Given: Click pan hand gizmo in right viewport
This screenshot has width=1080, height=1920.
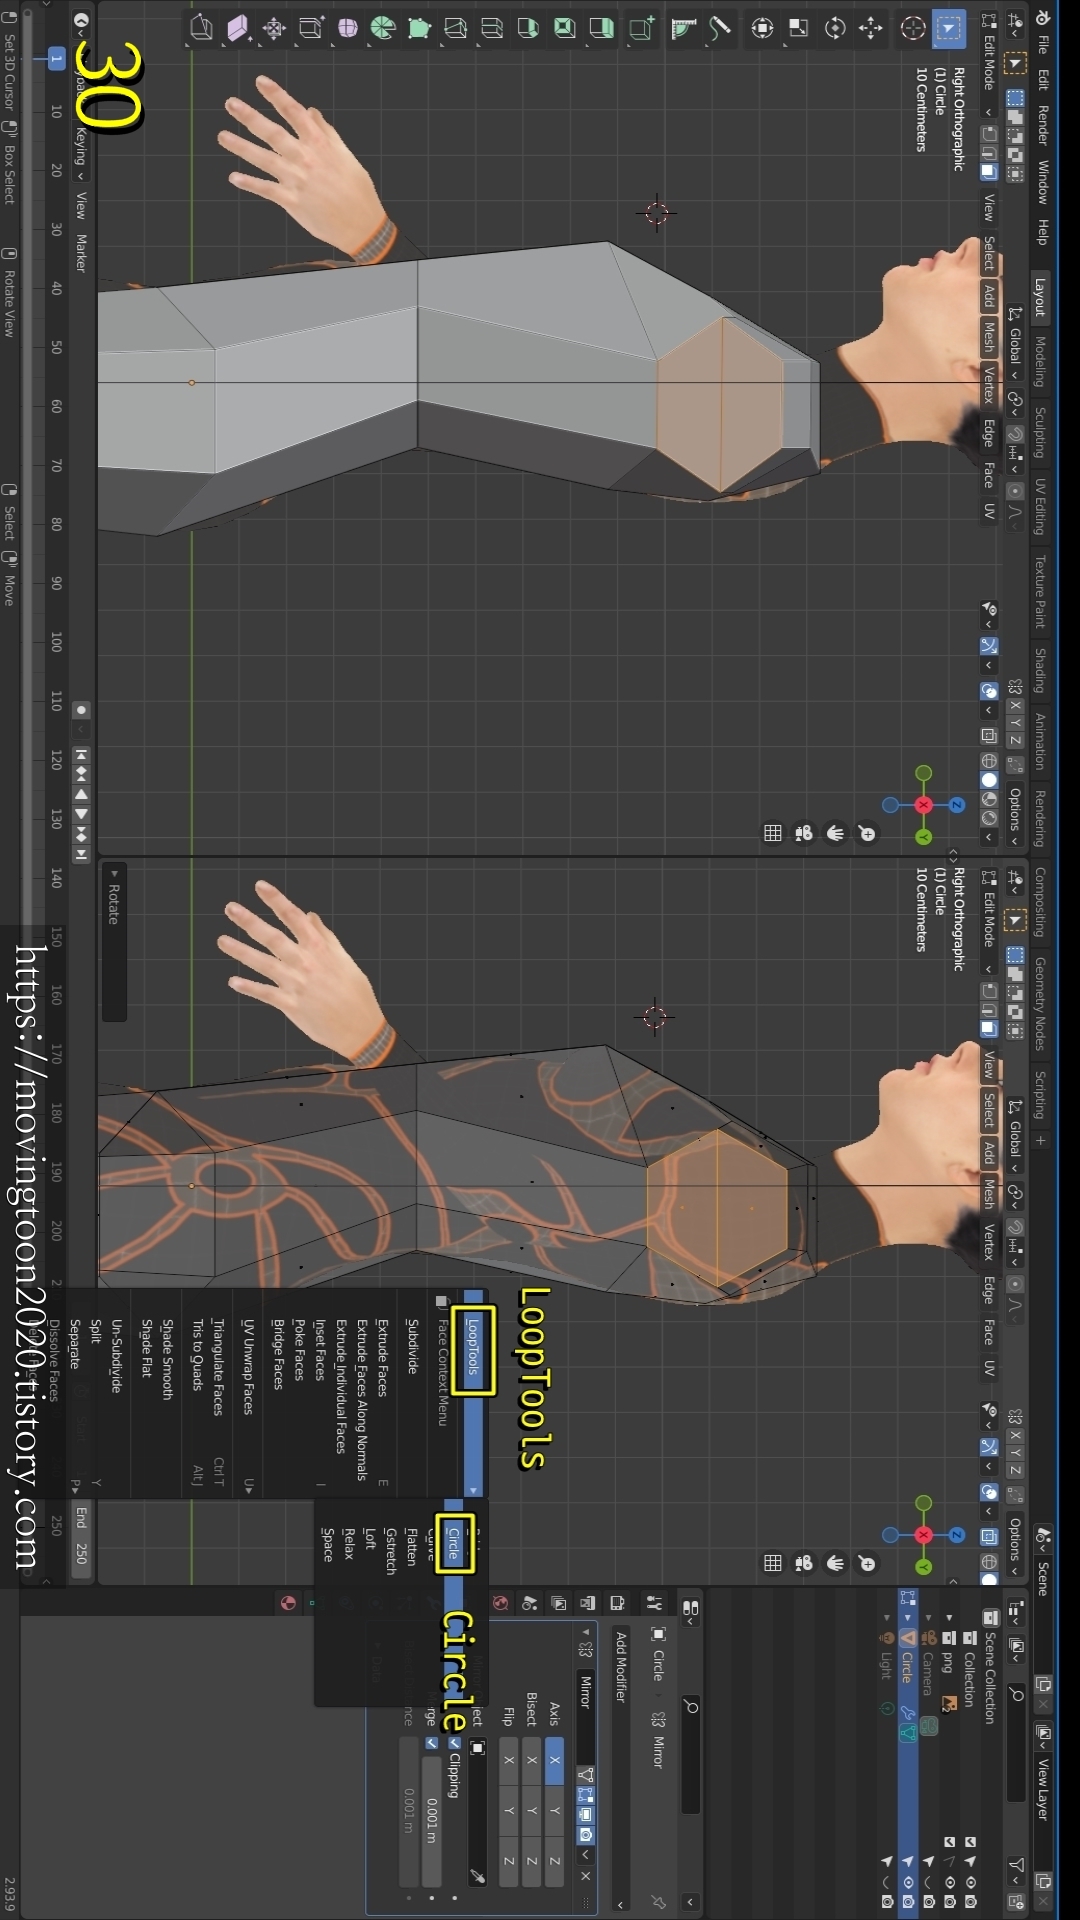Looking at the screenshot, I should [835, 1563].
